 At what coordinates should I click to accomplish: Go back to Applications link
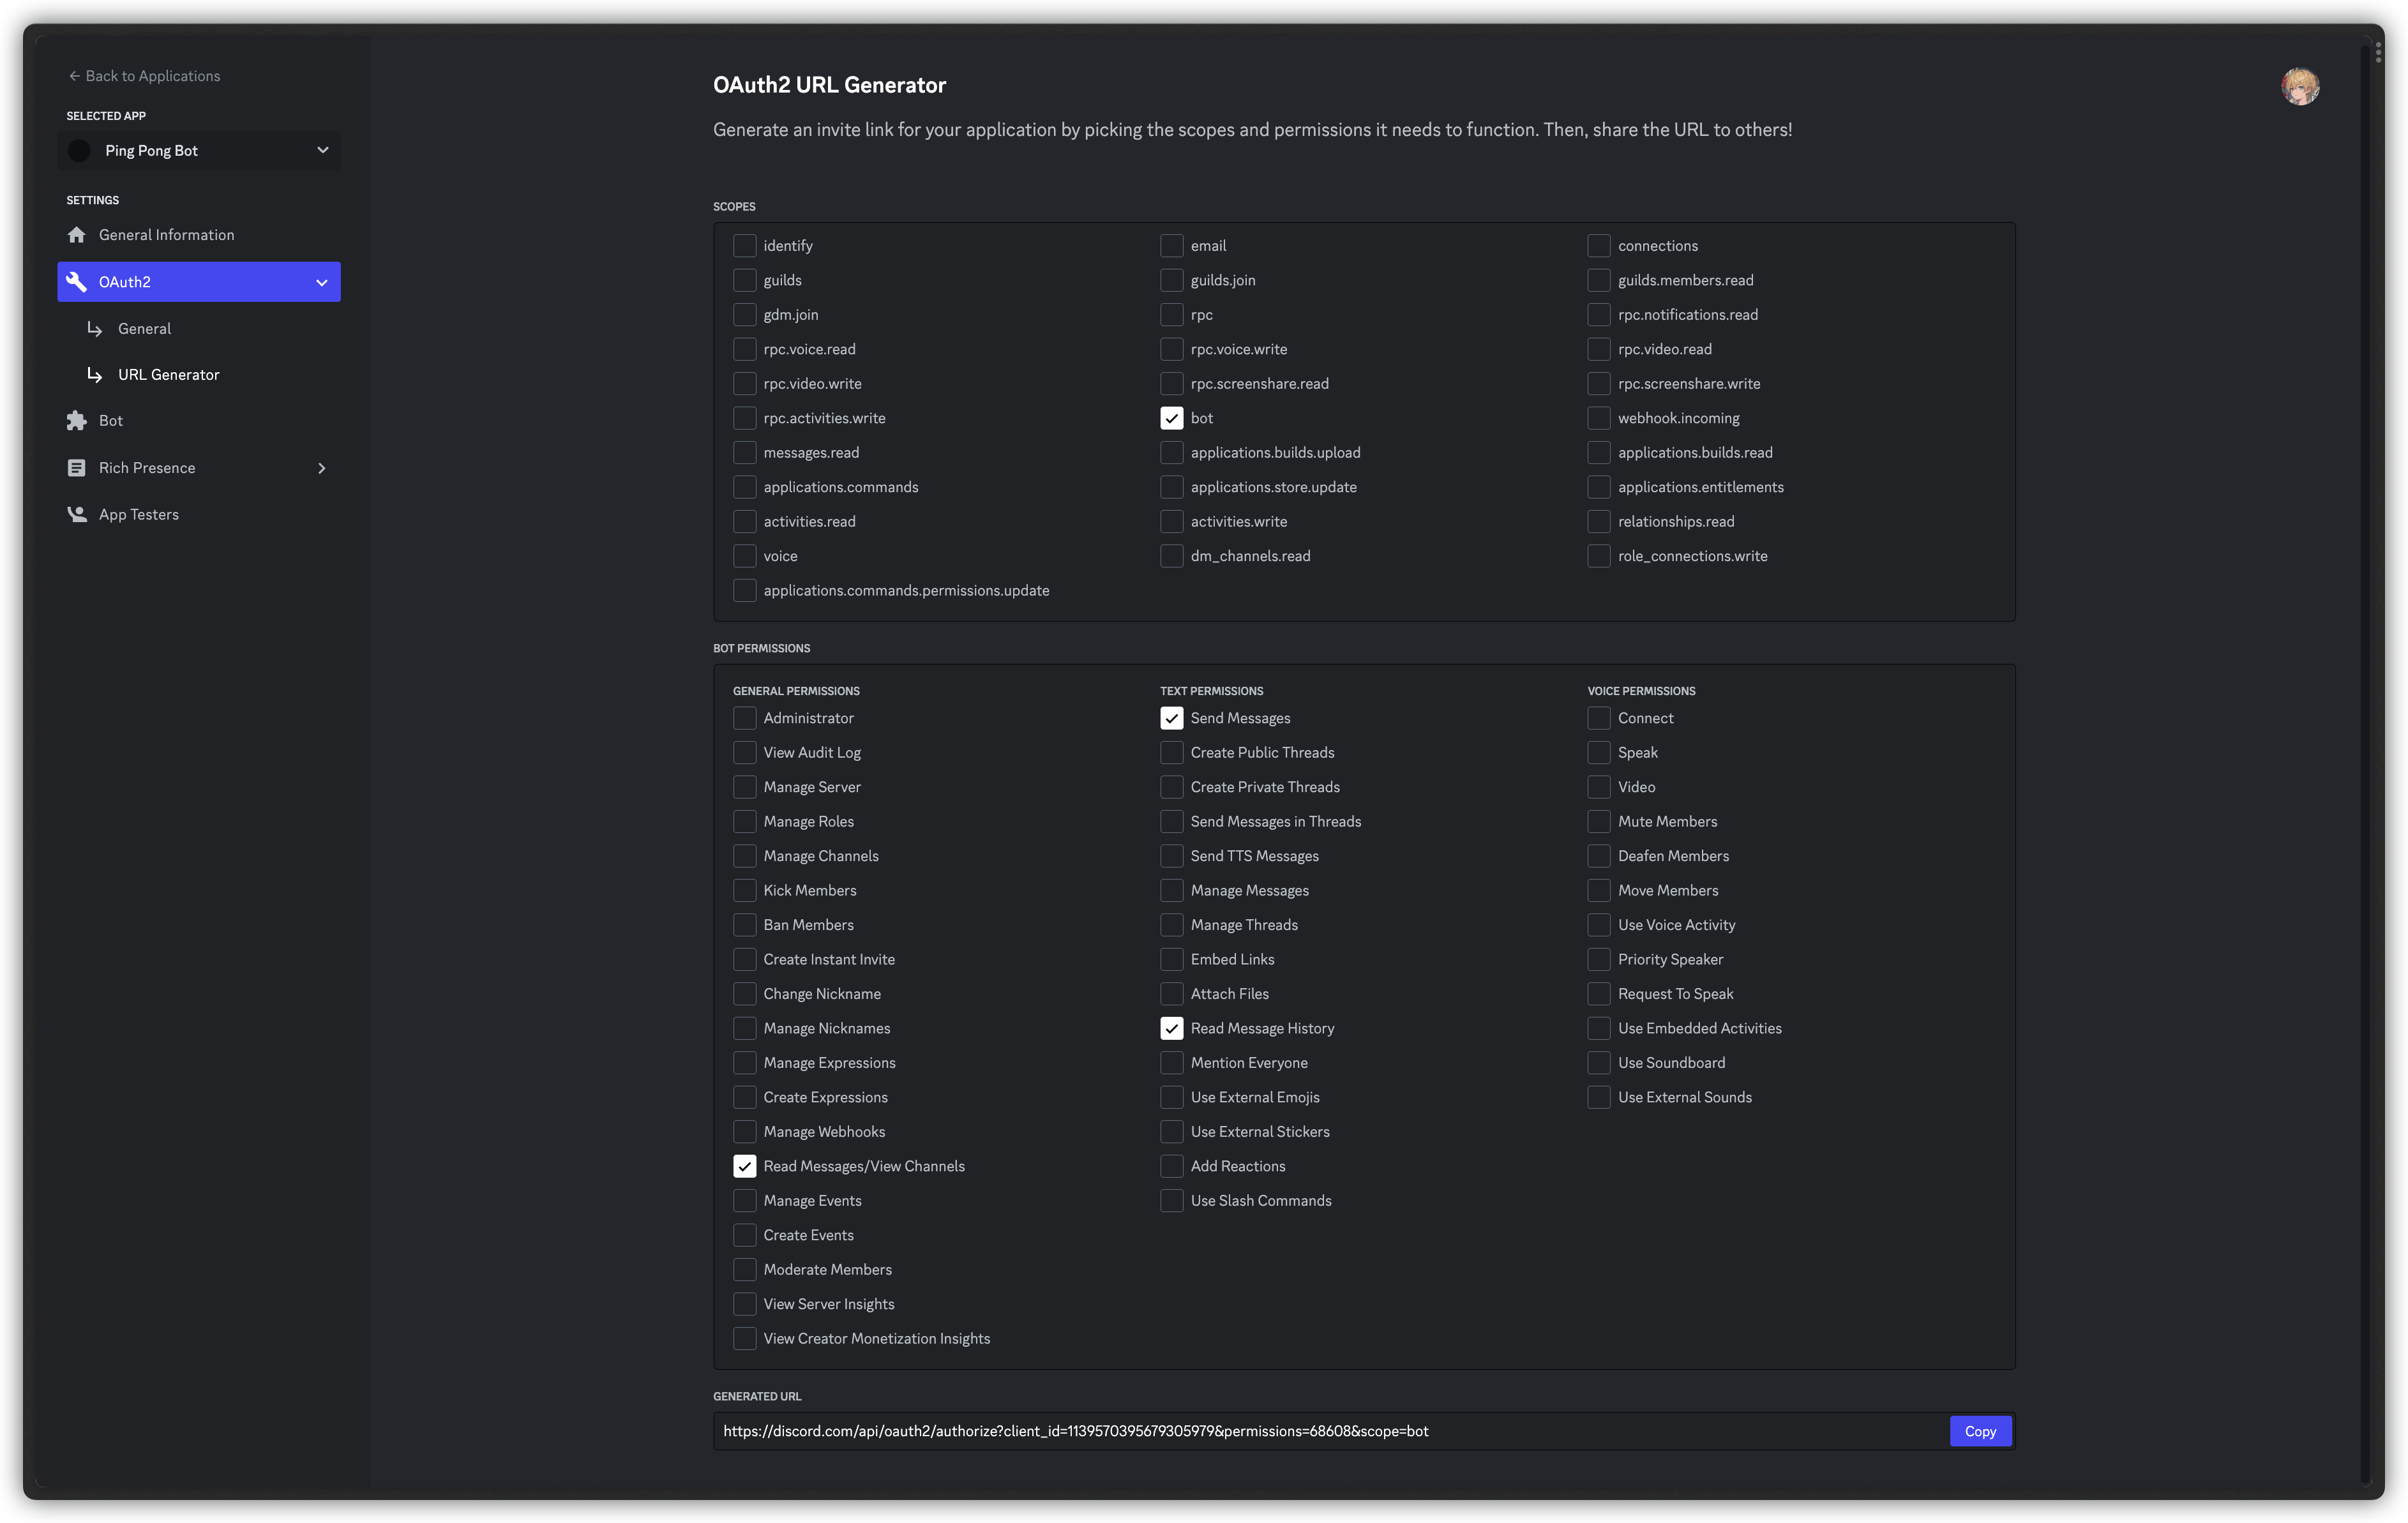152,76
